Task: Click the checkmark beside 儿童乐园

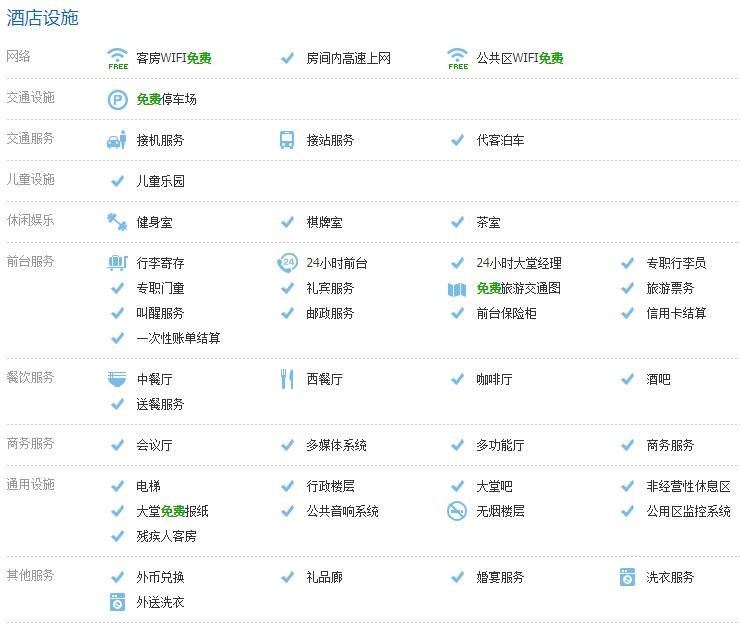Action: [x=117, y=181]
